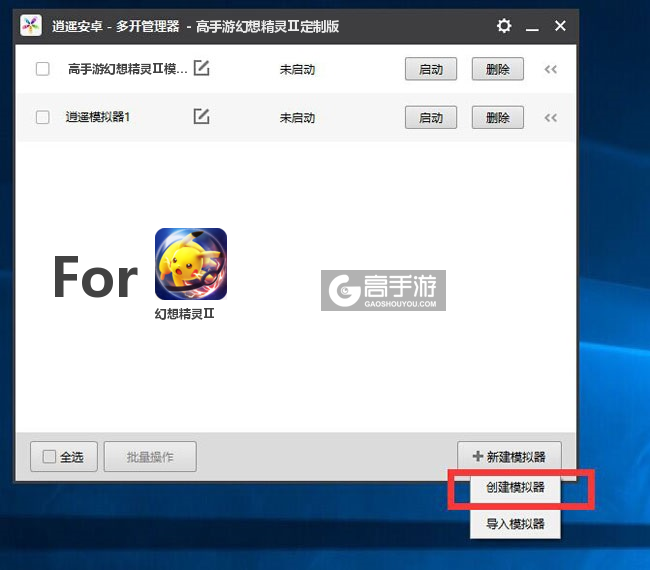This screenshot has width=650, height=570.
Task: Click the 幻想精灵II caption under game icon
Action: point(184,314)
